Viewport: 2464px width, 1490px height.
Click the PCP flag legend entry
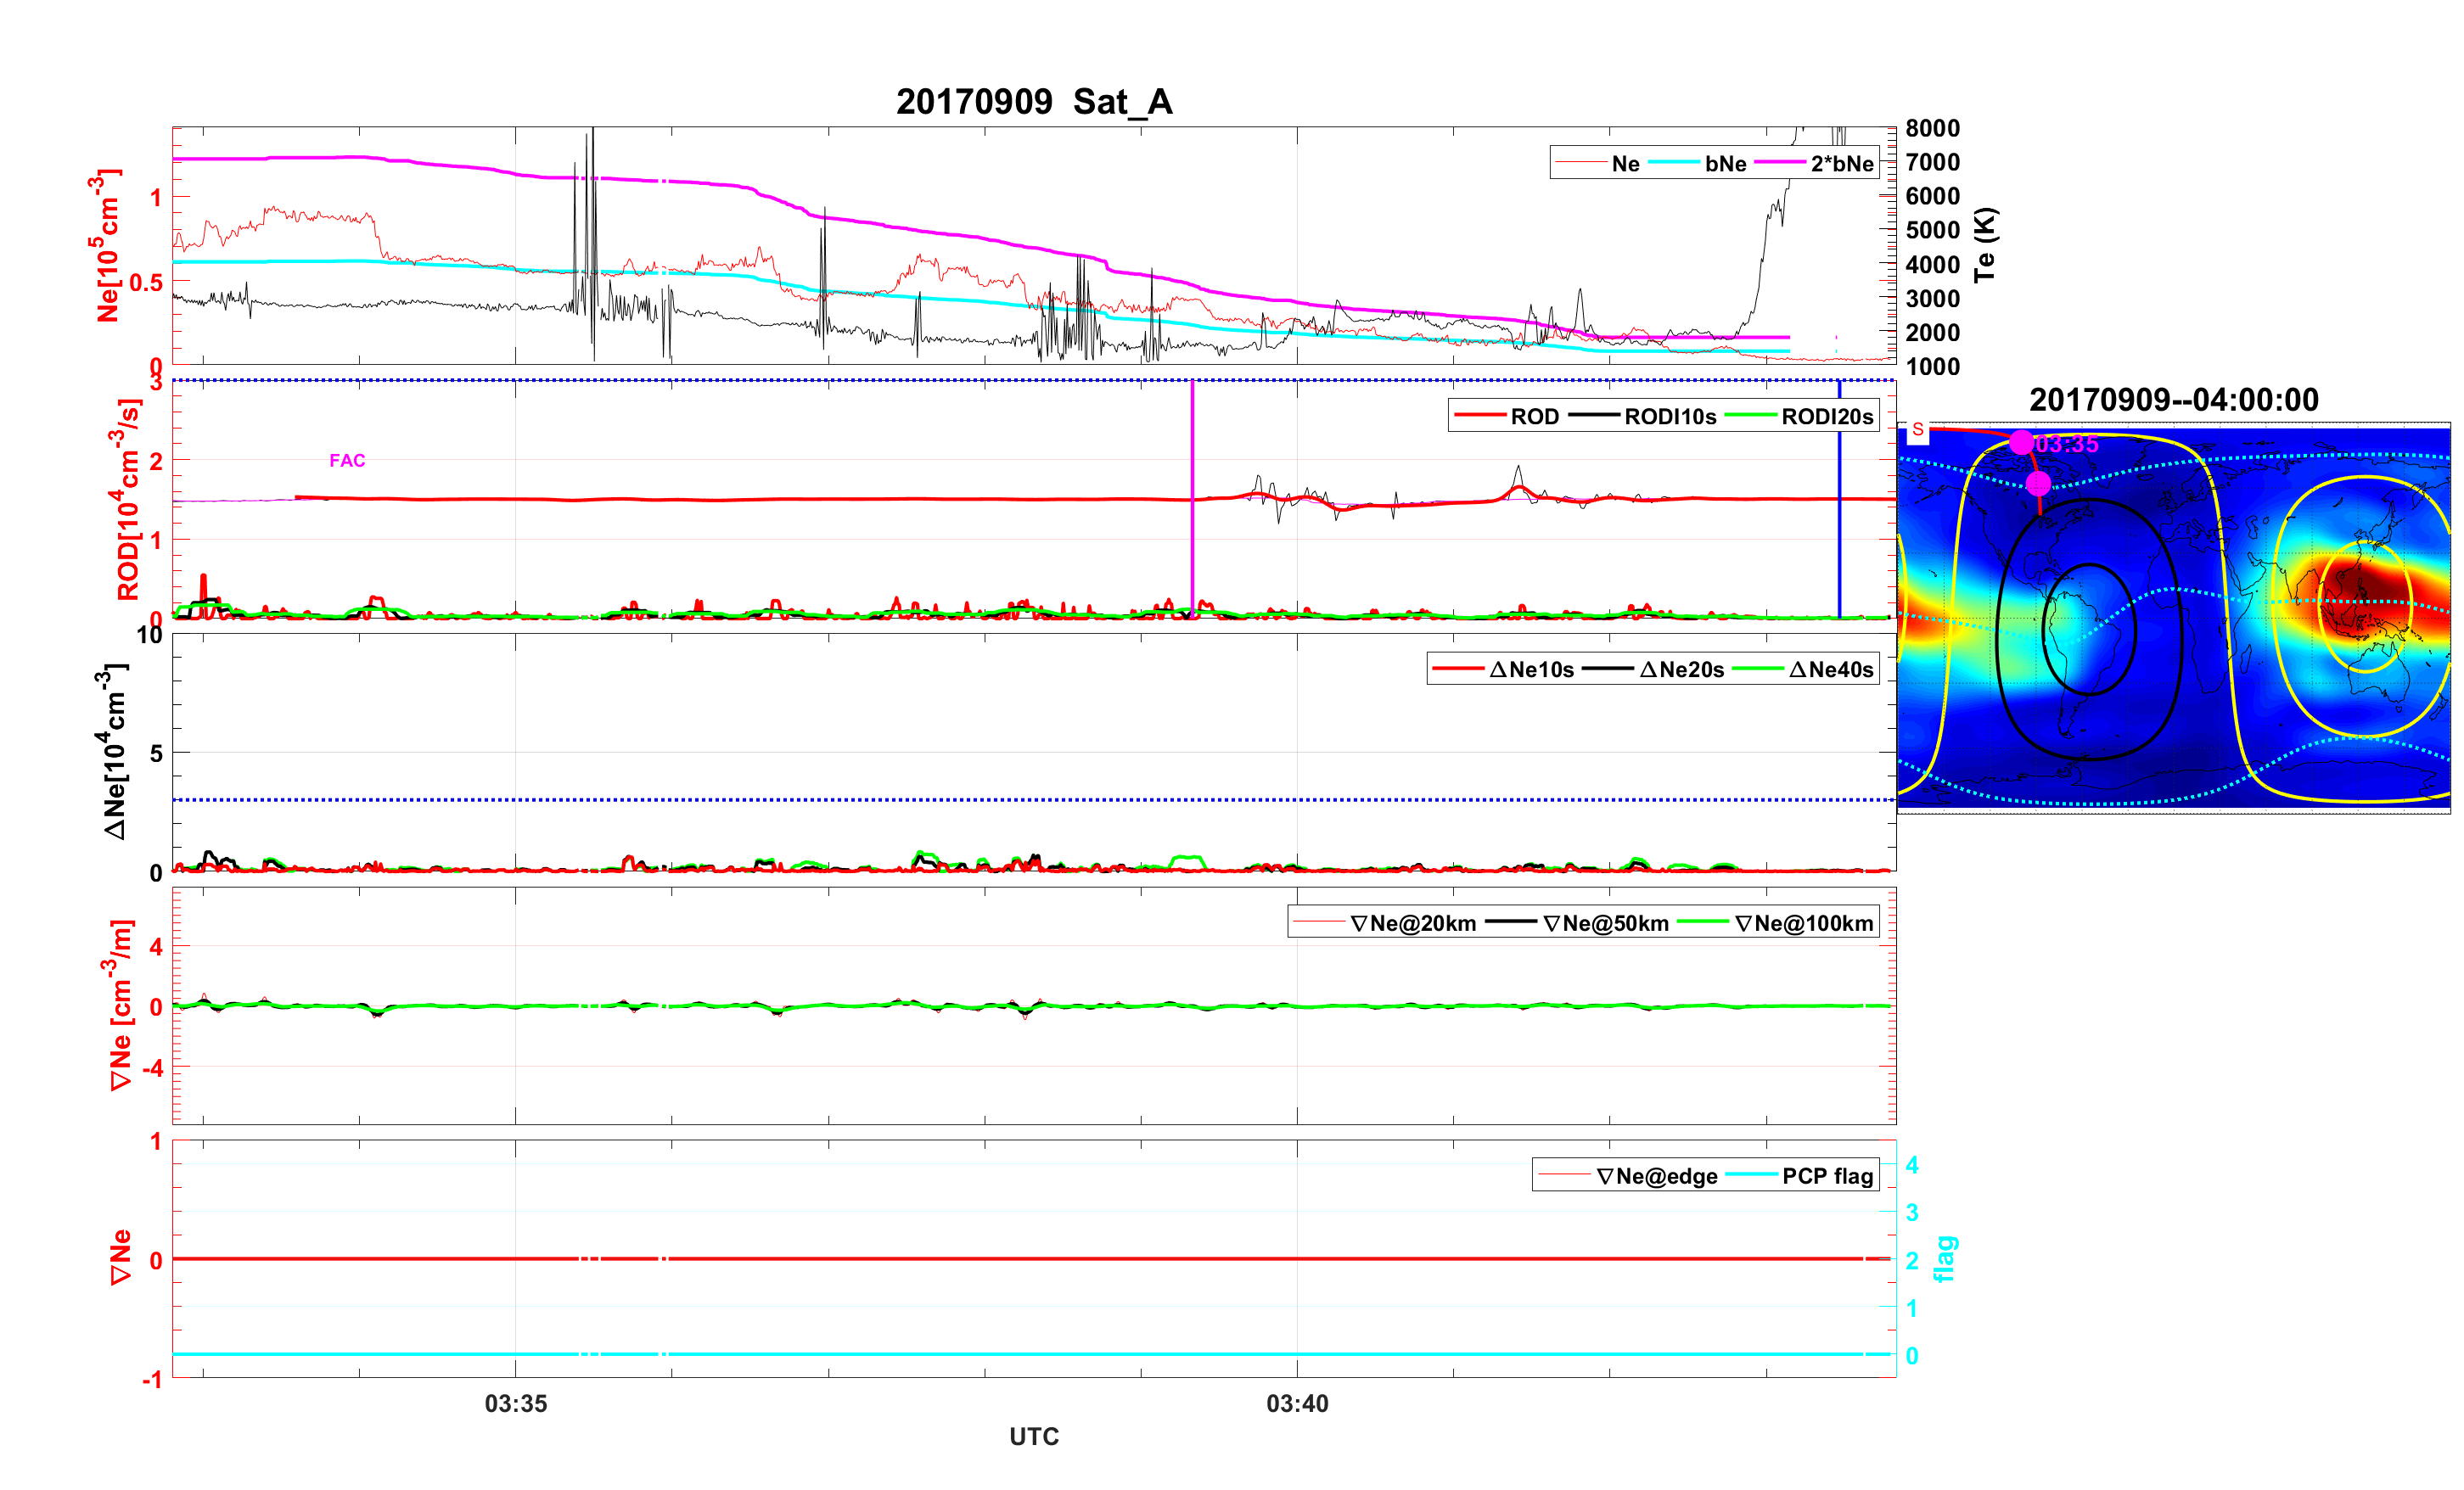pyautogui.click(x=1827, y=1177)
